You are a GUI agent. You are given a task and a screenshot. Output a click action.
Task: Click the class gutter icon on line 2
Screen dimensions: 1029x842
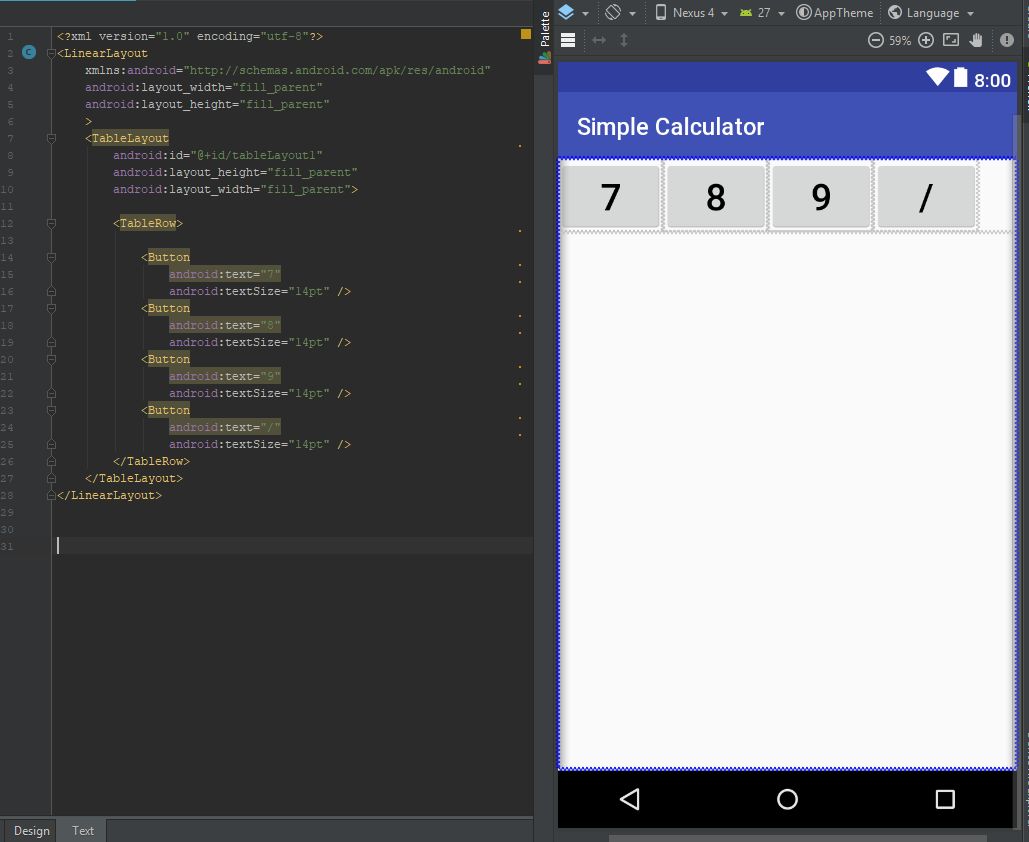point(29,53)
